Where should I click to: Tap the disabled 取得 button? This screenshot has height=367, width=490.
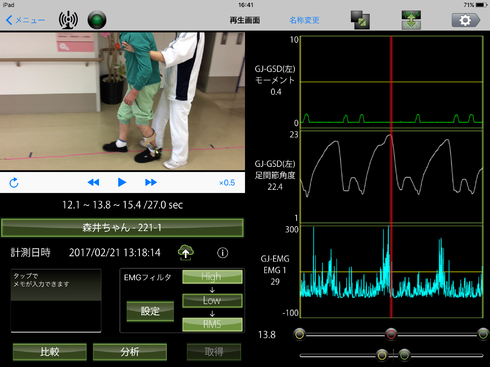214,352
